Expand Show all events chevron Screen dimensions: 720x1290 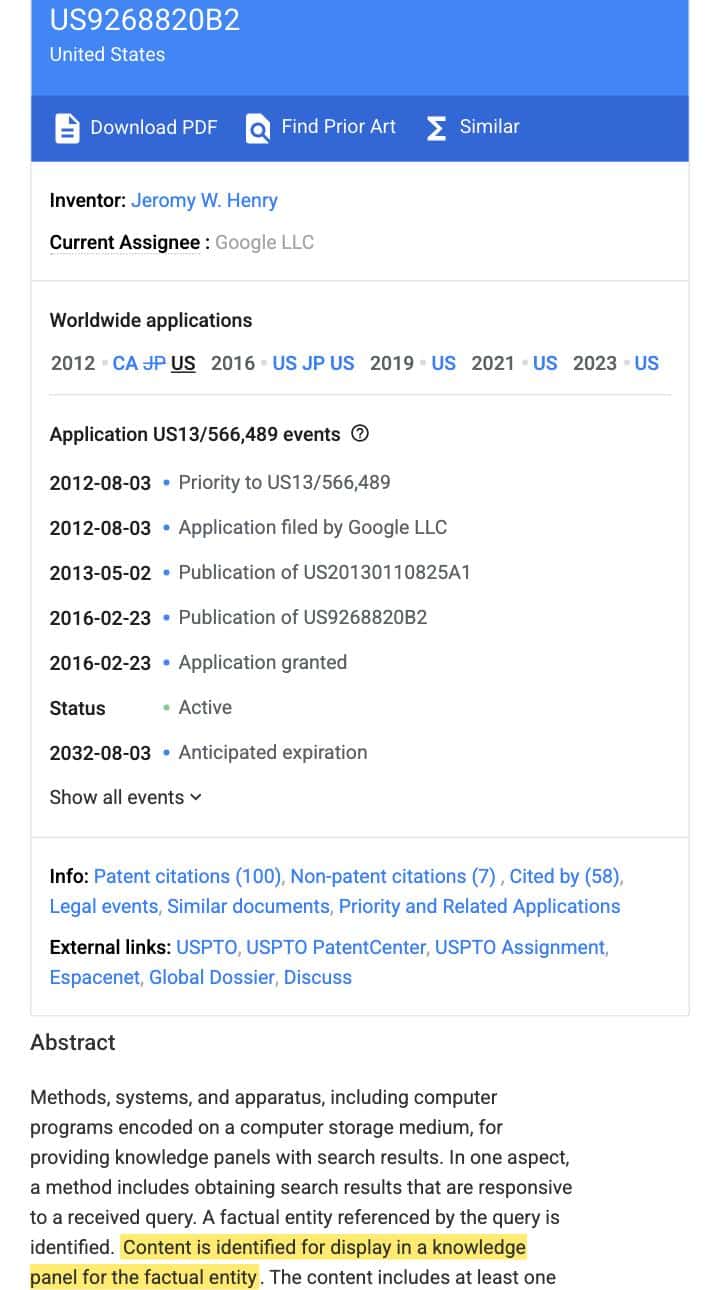196,797
